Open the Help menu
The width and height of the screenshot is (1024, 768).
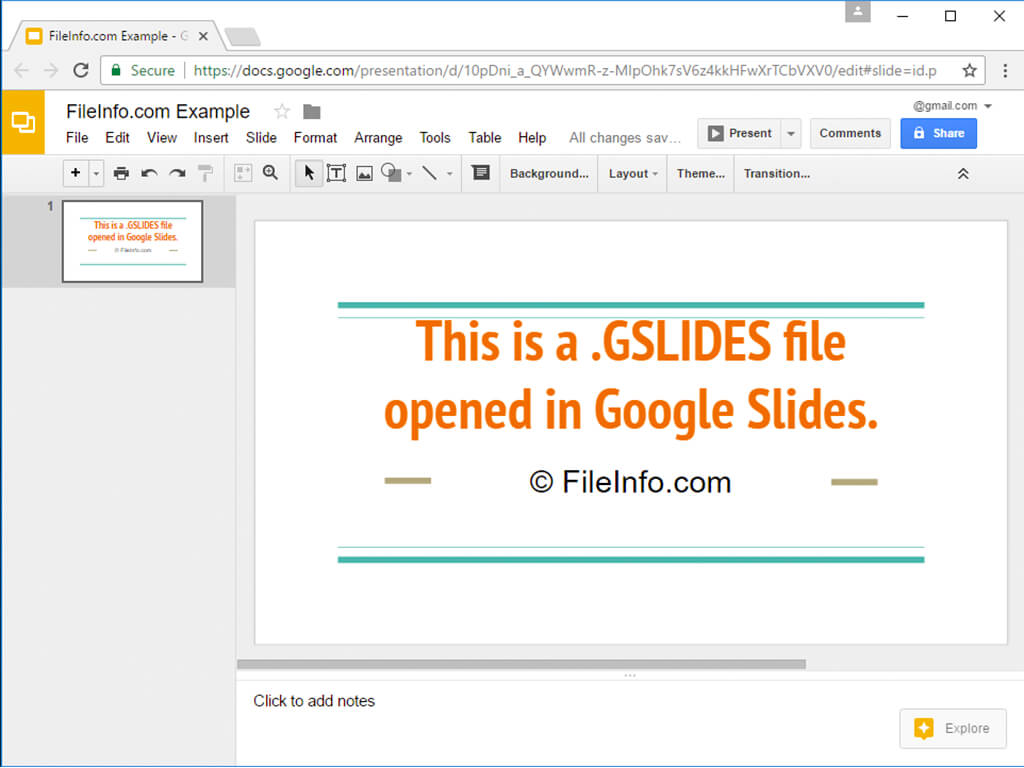pos(532,138)
